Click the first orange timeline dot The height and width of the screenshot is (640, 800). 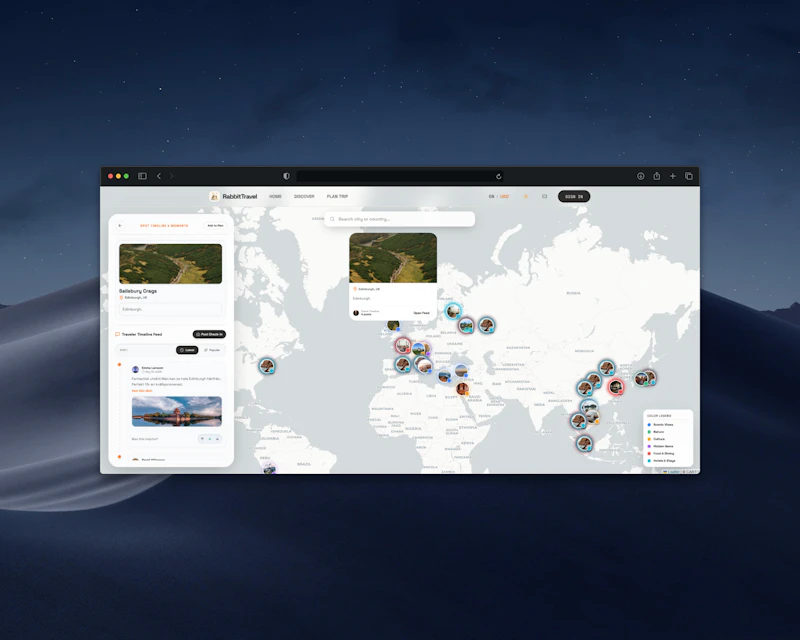point(119,364)
